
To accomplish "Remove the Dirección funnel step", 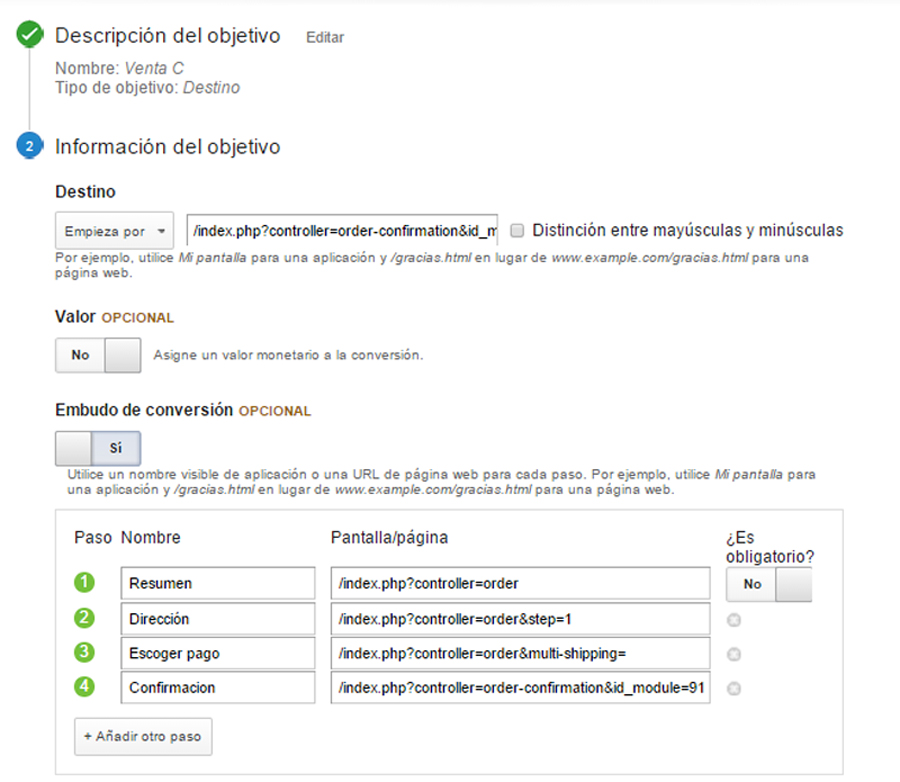I will (x=734, y=620).
